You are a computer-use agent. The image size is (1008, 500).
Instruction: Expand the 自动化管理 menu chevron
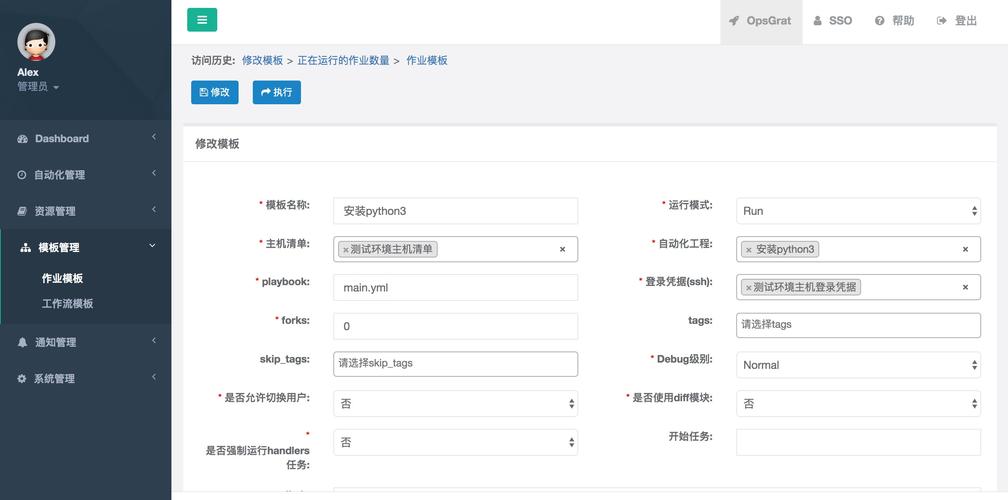pyautogui.click(x=154, y=173)
